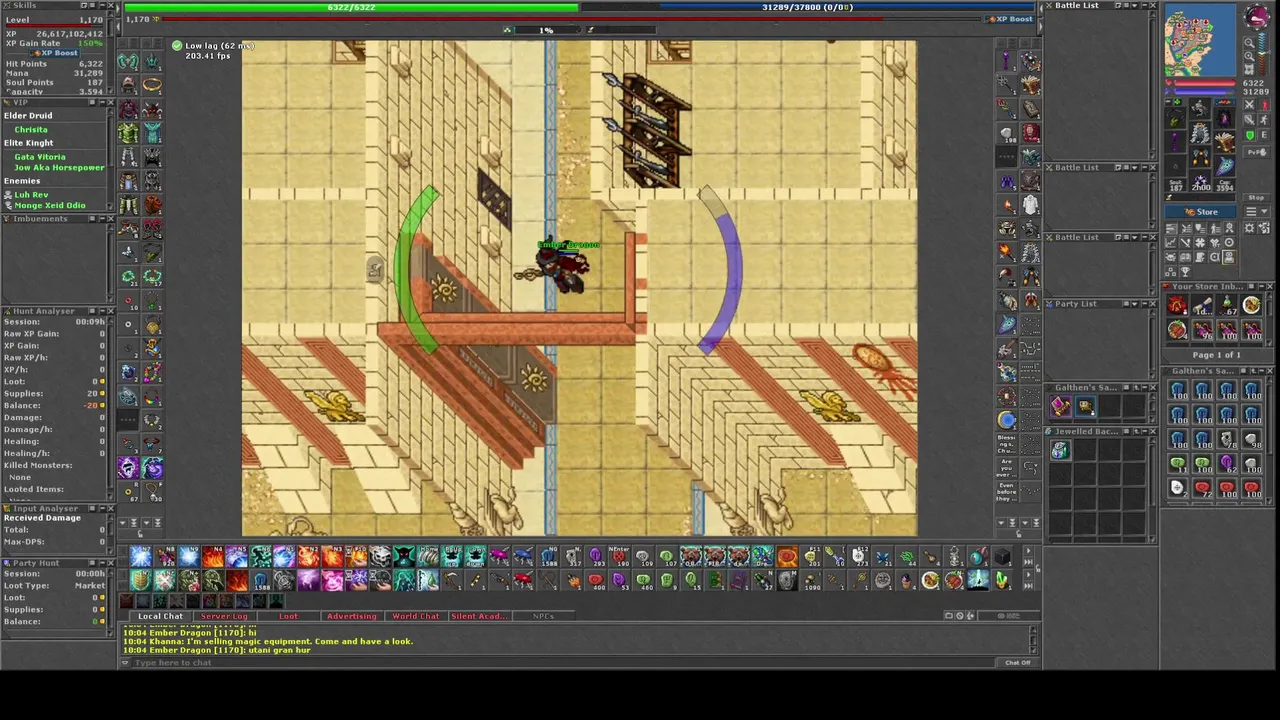Image resolution: width=1280 pixels, height=720 pixels.
Task: Select the armor equipment slot
Action: [x=1200, y=135]
